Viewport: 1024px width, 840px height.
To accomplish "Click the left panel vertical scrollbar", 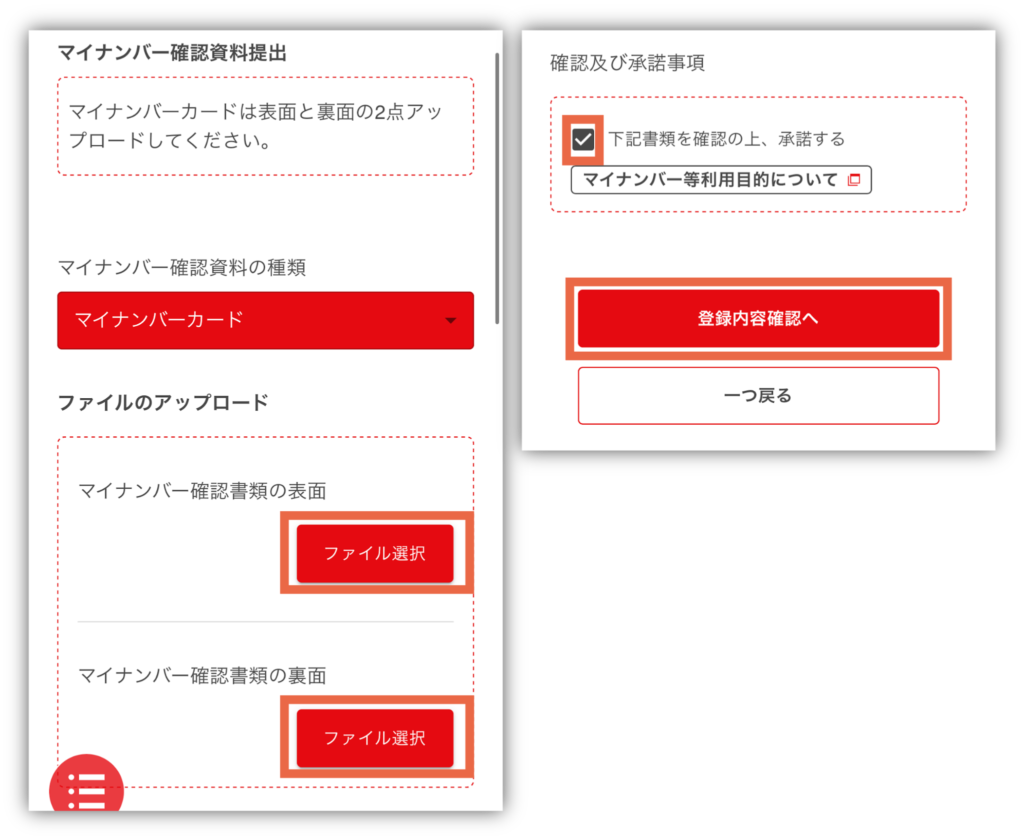I will click(x=498, y=188).
